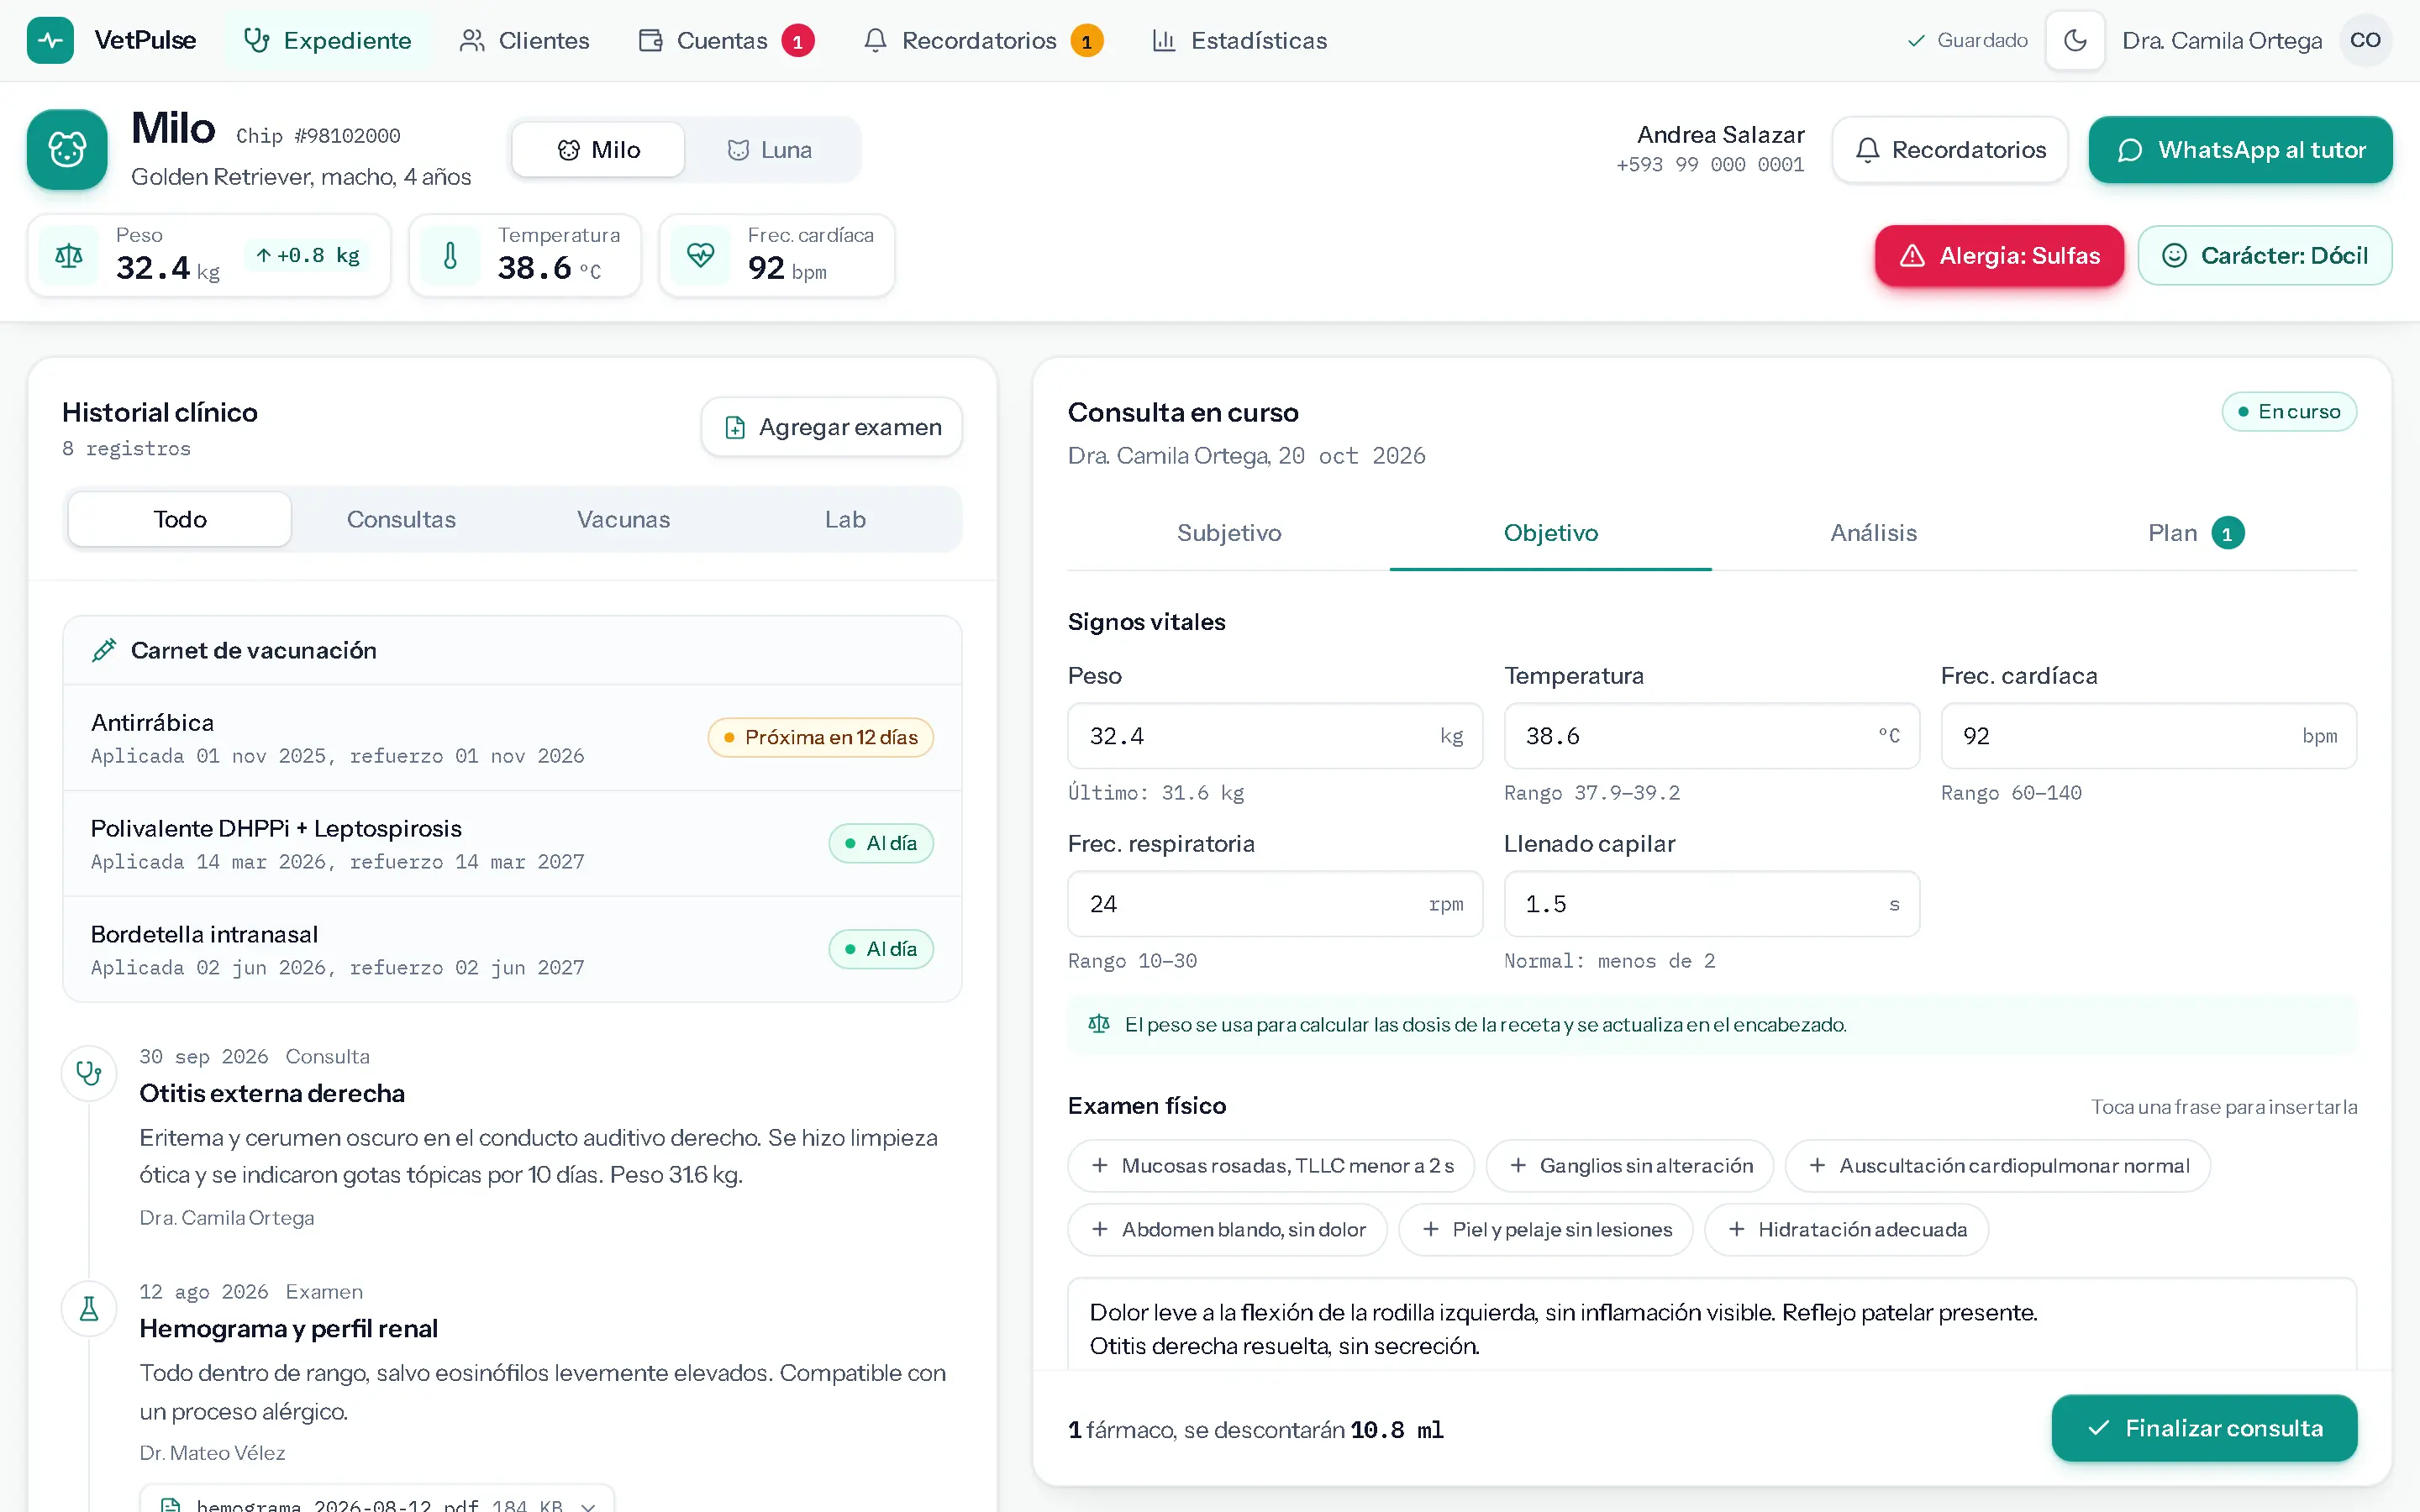Switch to the Subjetivo tab
Screen dimensions: 2420x1512
pos(1229,533)
